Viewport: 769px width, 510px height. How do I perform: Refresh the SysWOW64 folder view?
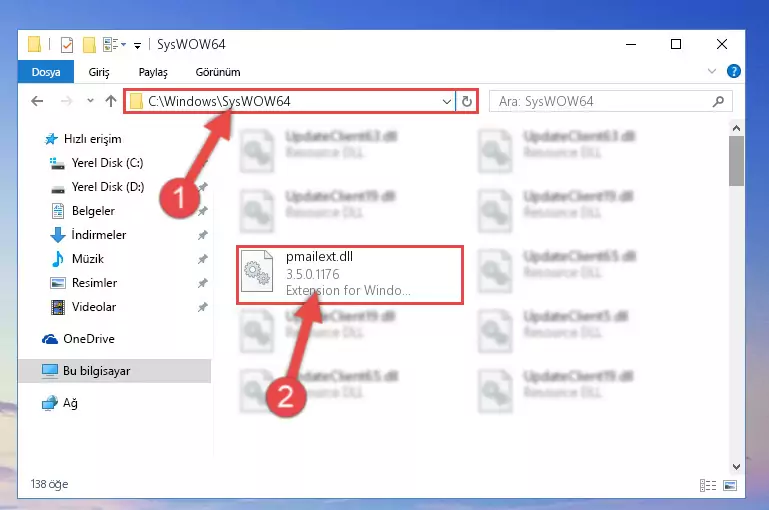(x=467, y=102)
